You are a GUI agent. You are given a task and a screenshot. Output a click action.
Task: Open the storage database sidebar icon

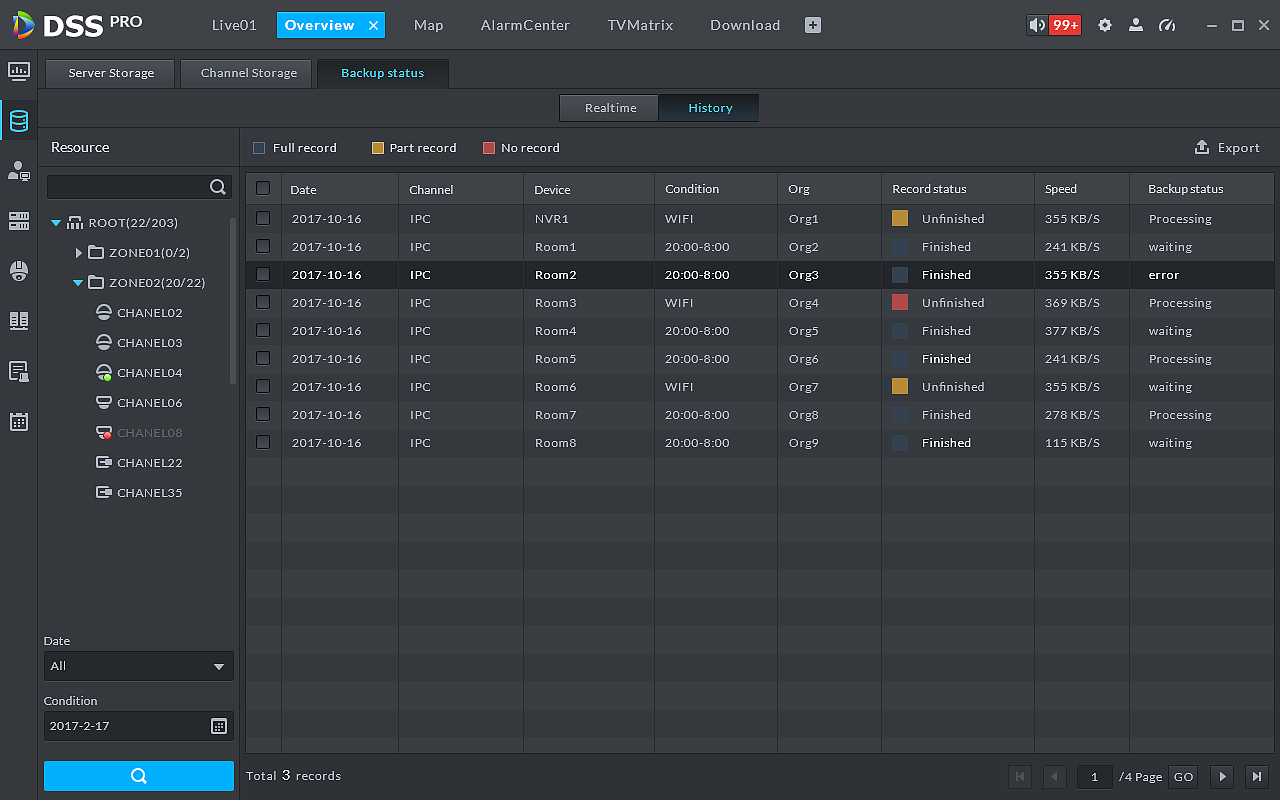18,122
